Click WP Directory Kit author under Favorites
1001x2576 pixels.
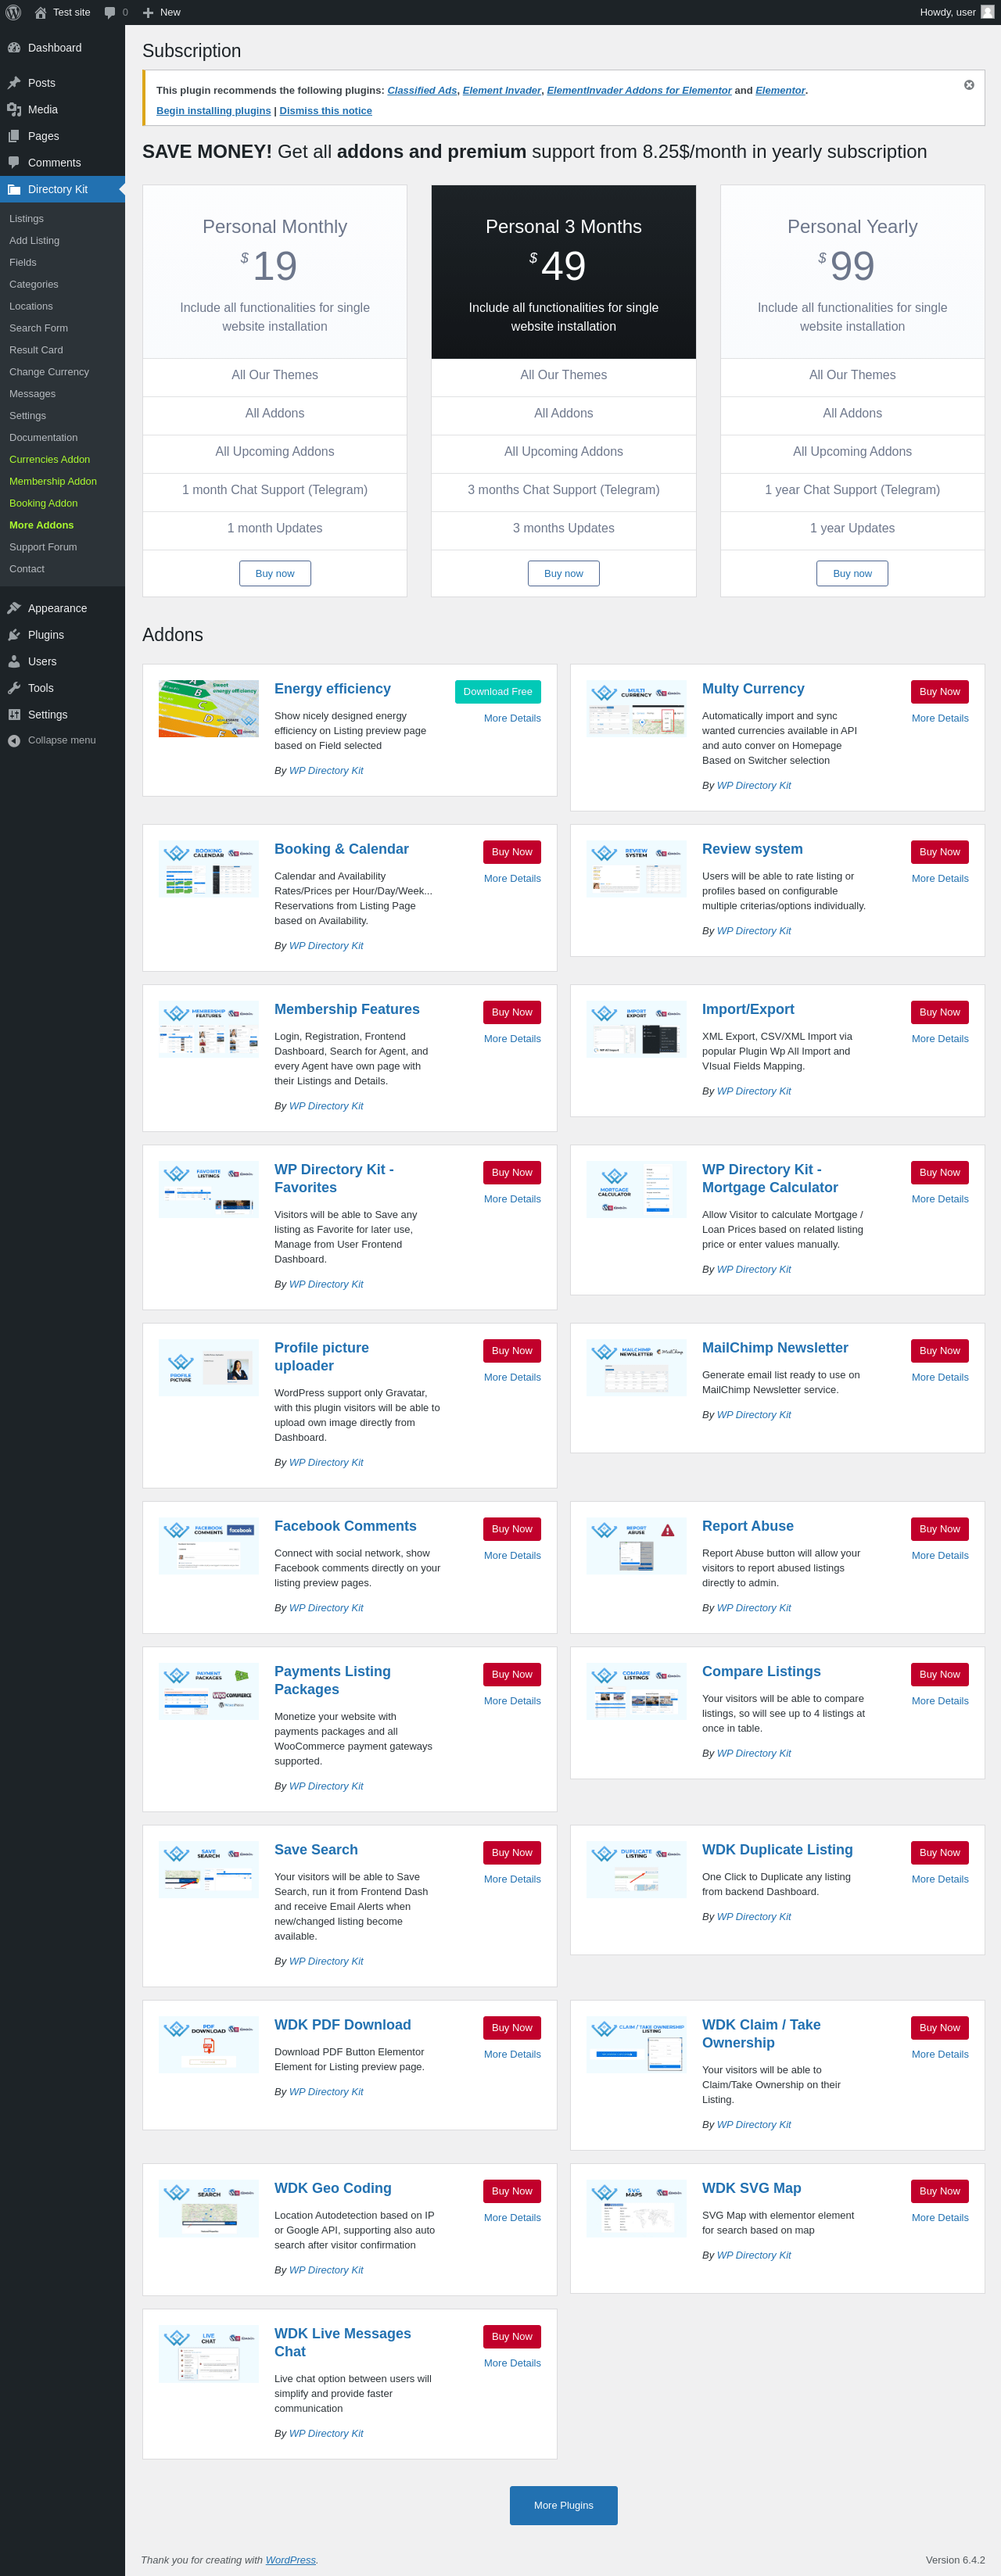[x=326, y=1284]
